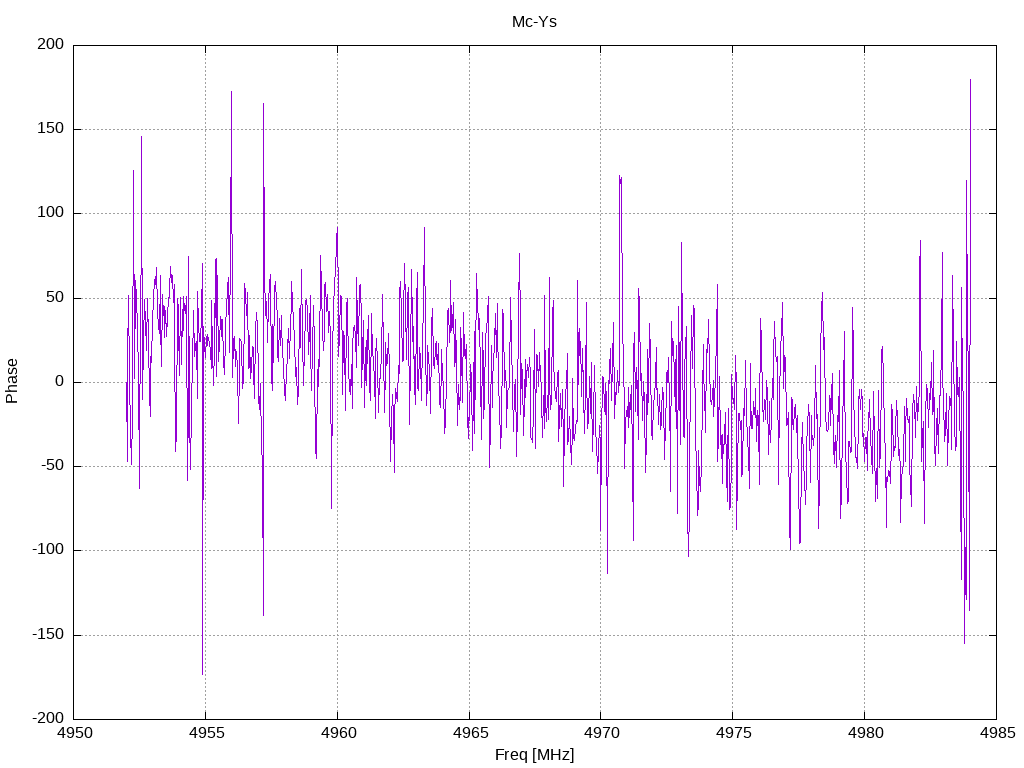This screenshot has width=1024, height=768.
Task: Click the x-axis tick label 4985
Action: point(997,733)
